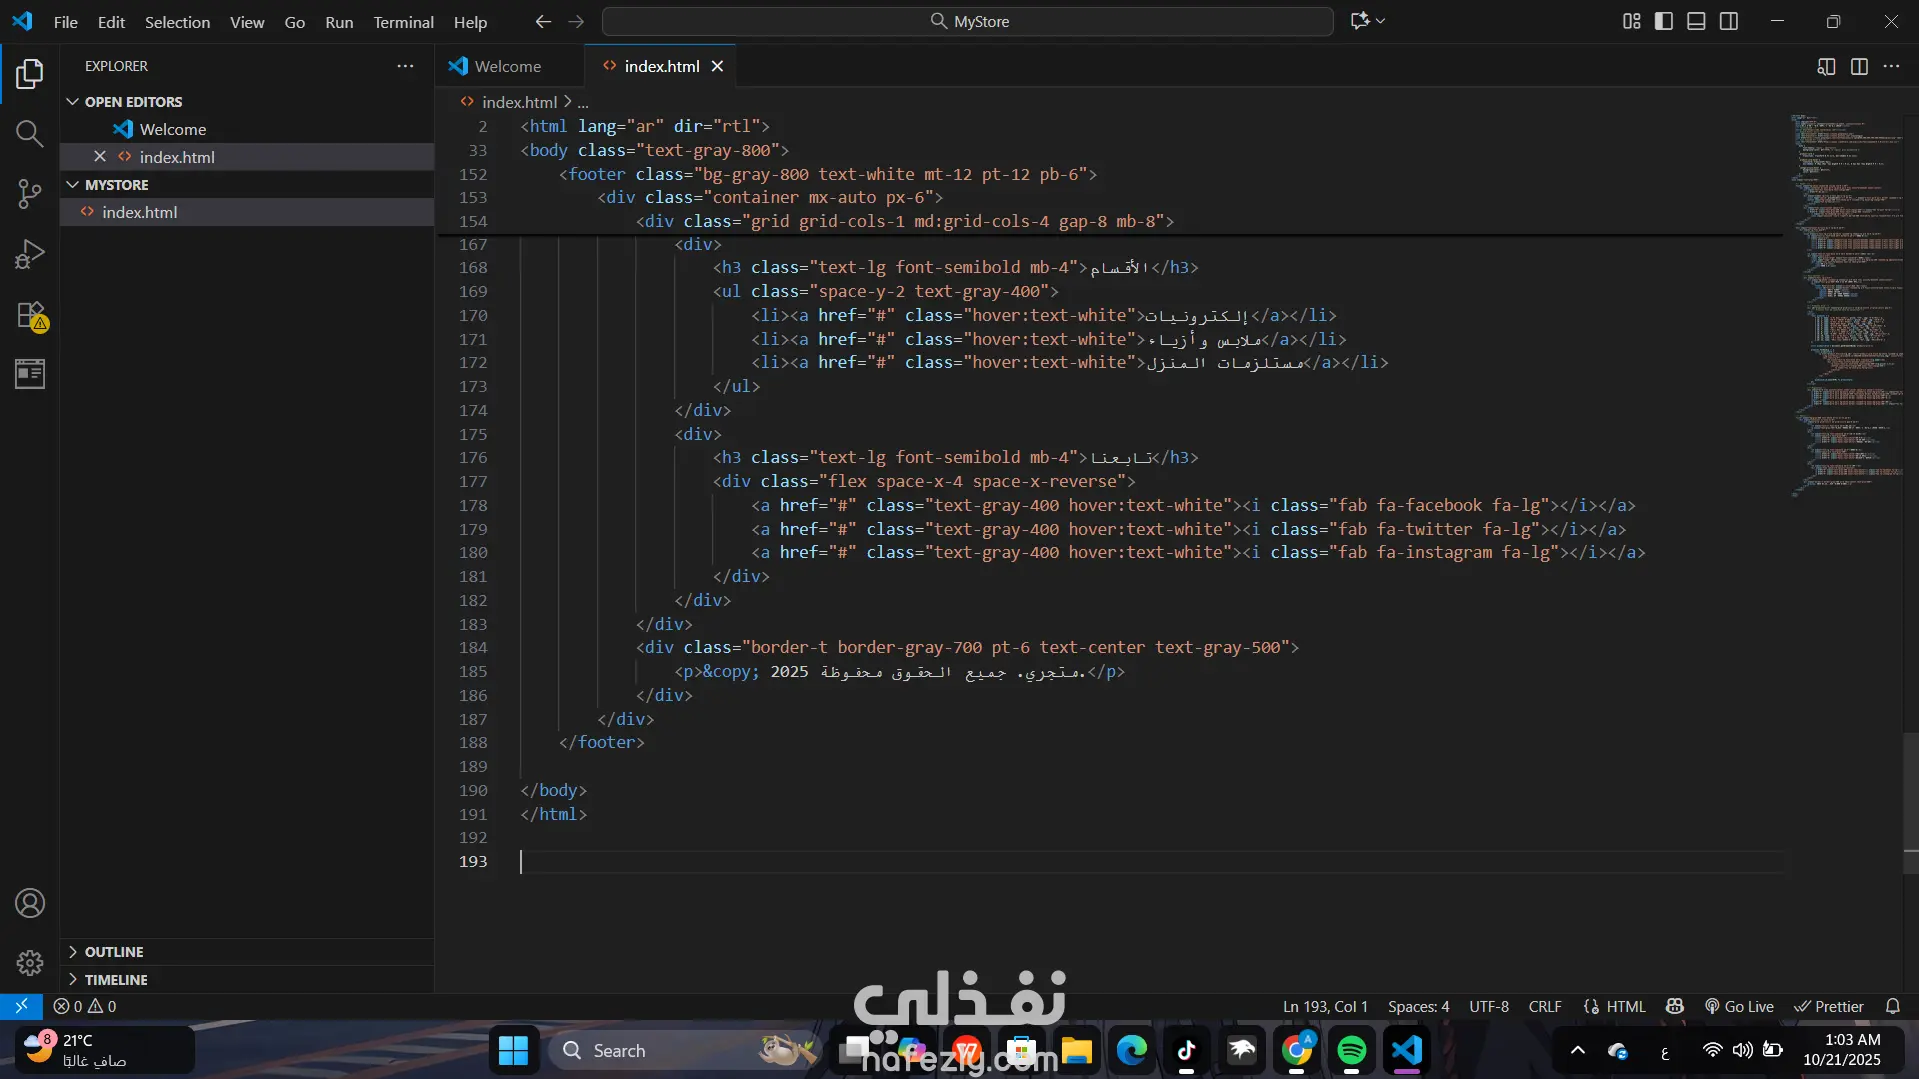Toggle the bottom Panel visibility
Screen dimensions: 1919x1079
[x=1696, y=21]
